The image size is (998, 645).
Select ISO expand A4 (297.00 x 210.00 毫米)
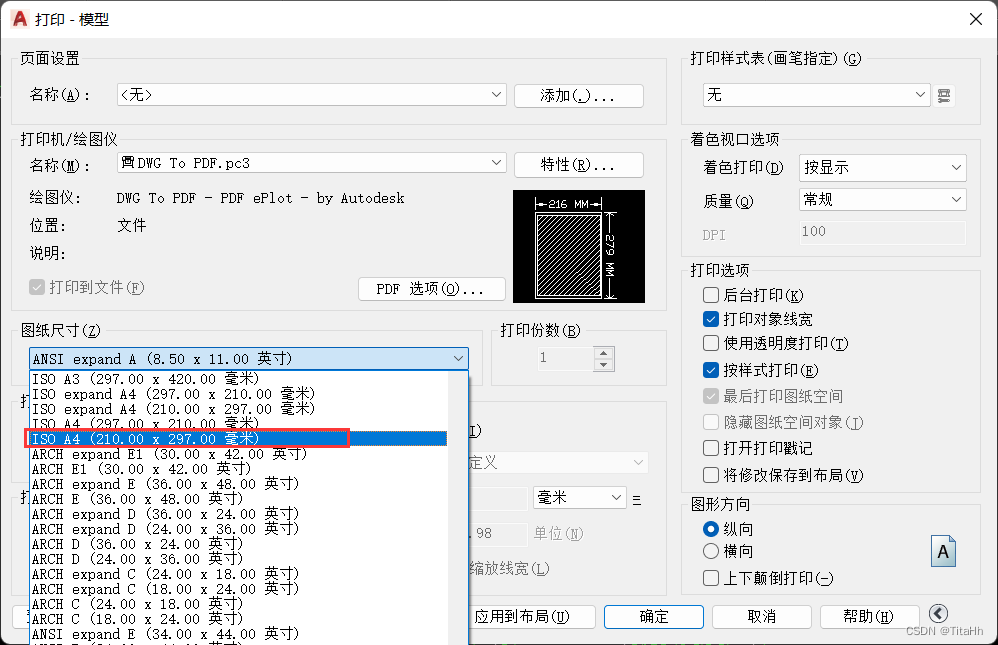[239, 394]
